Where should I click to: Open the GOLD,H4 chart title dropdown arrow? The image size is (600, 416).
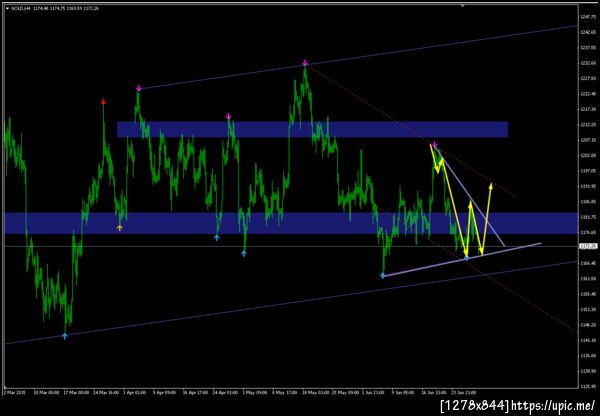tap(7, 8)
